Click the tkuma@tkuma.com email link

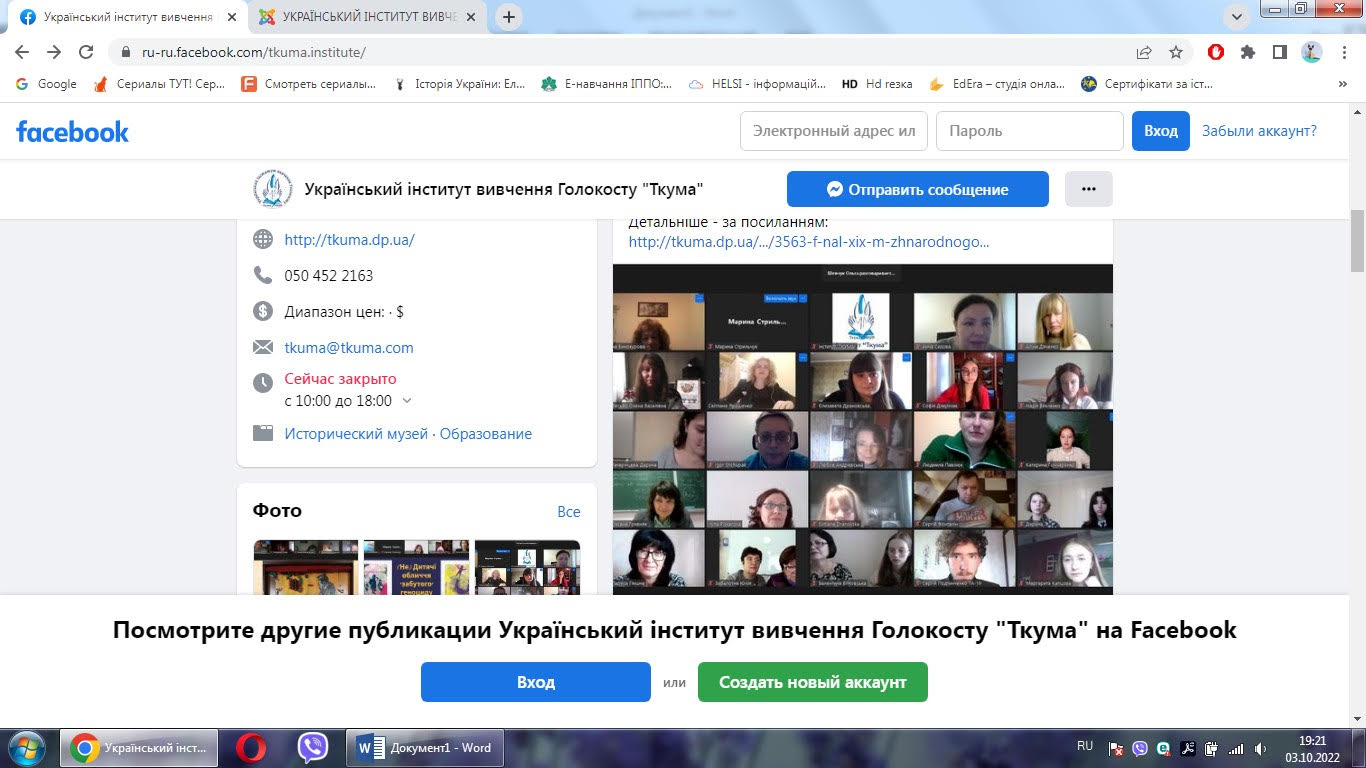pos(349,348)
